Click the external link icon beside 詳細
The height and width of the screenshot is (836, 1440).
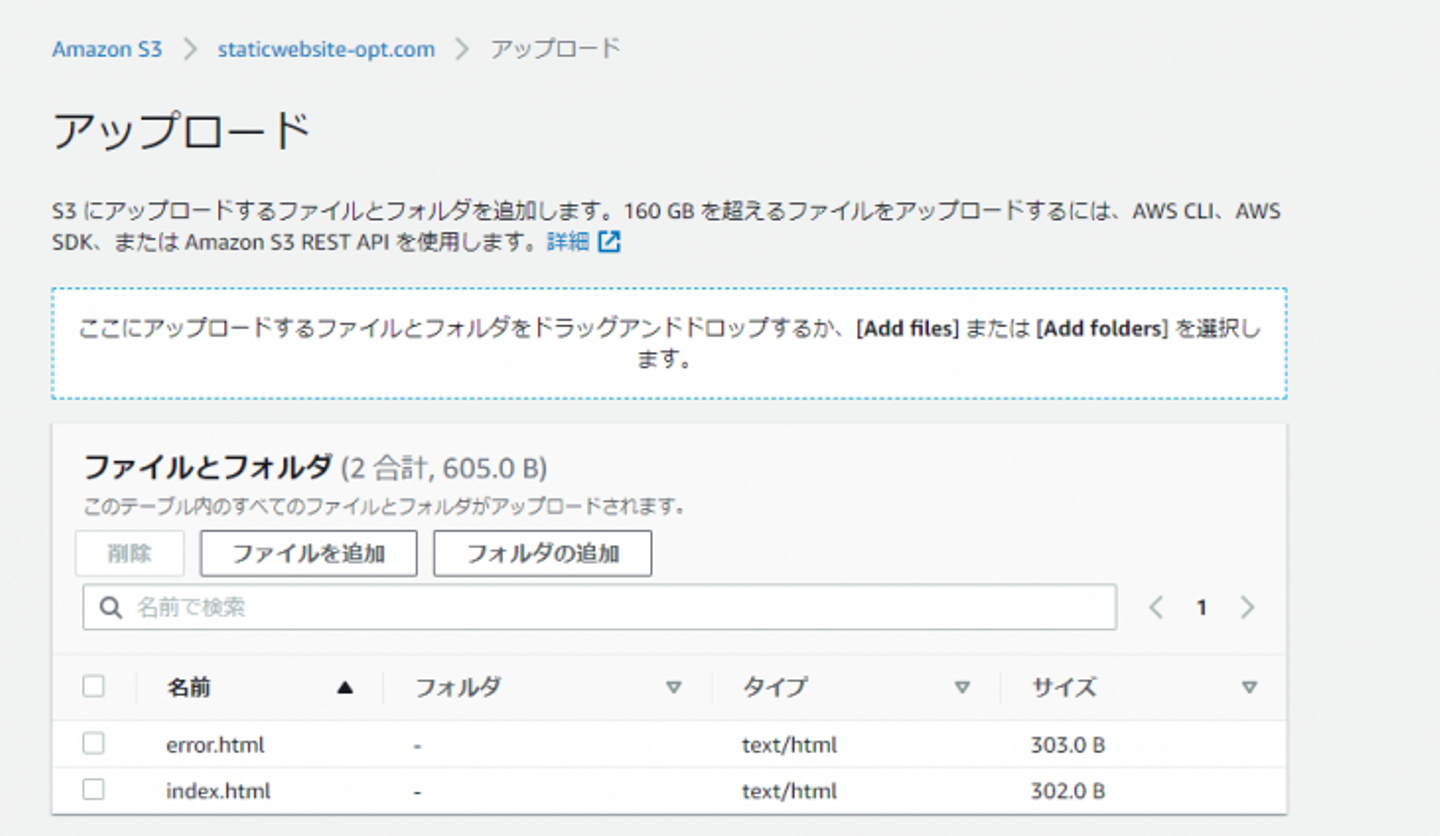point(610,242)
